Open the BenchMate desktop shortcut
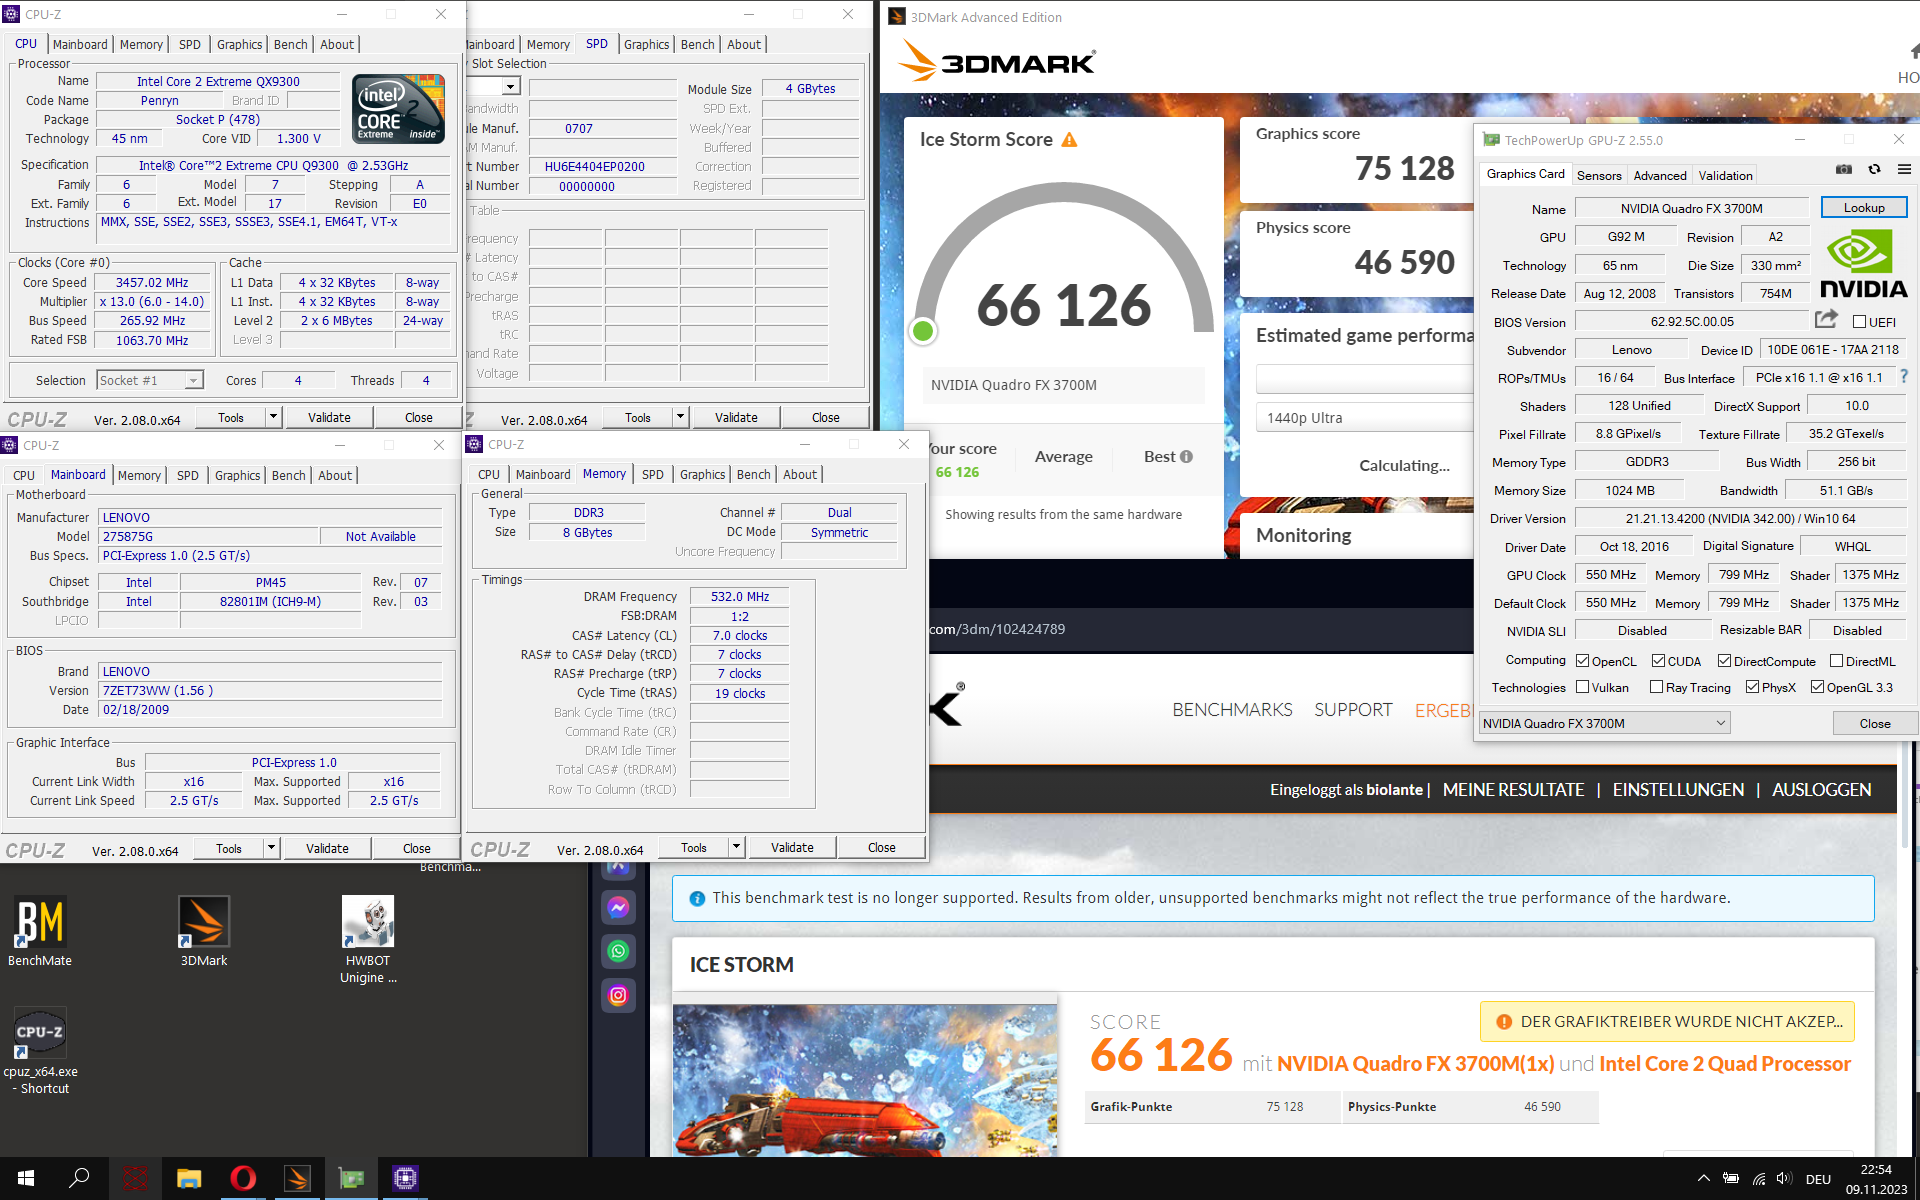 (x=40, y=922)
